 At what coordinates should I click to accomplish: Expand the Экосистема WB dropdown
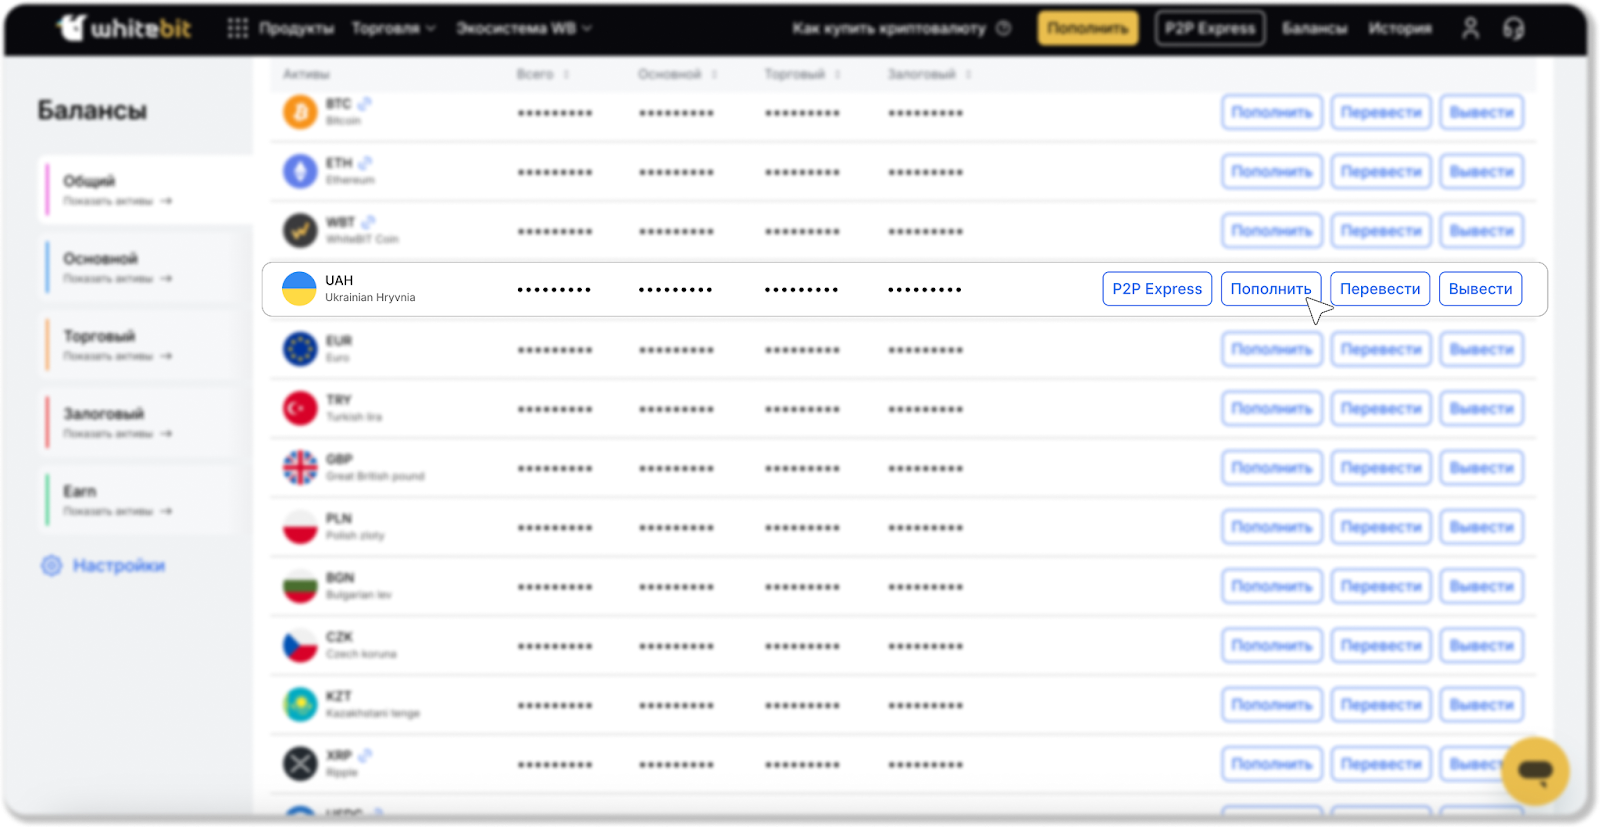point(523,28)
